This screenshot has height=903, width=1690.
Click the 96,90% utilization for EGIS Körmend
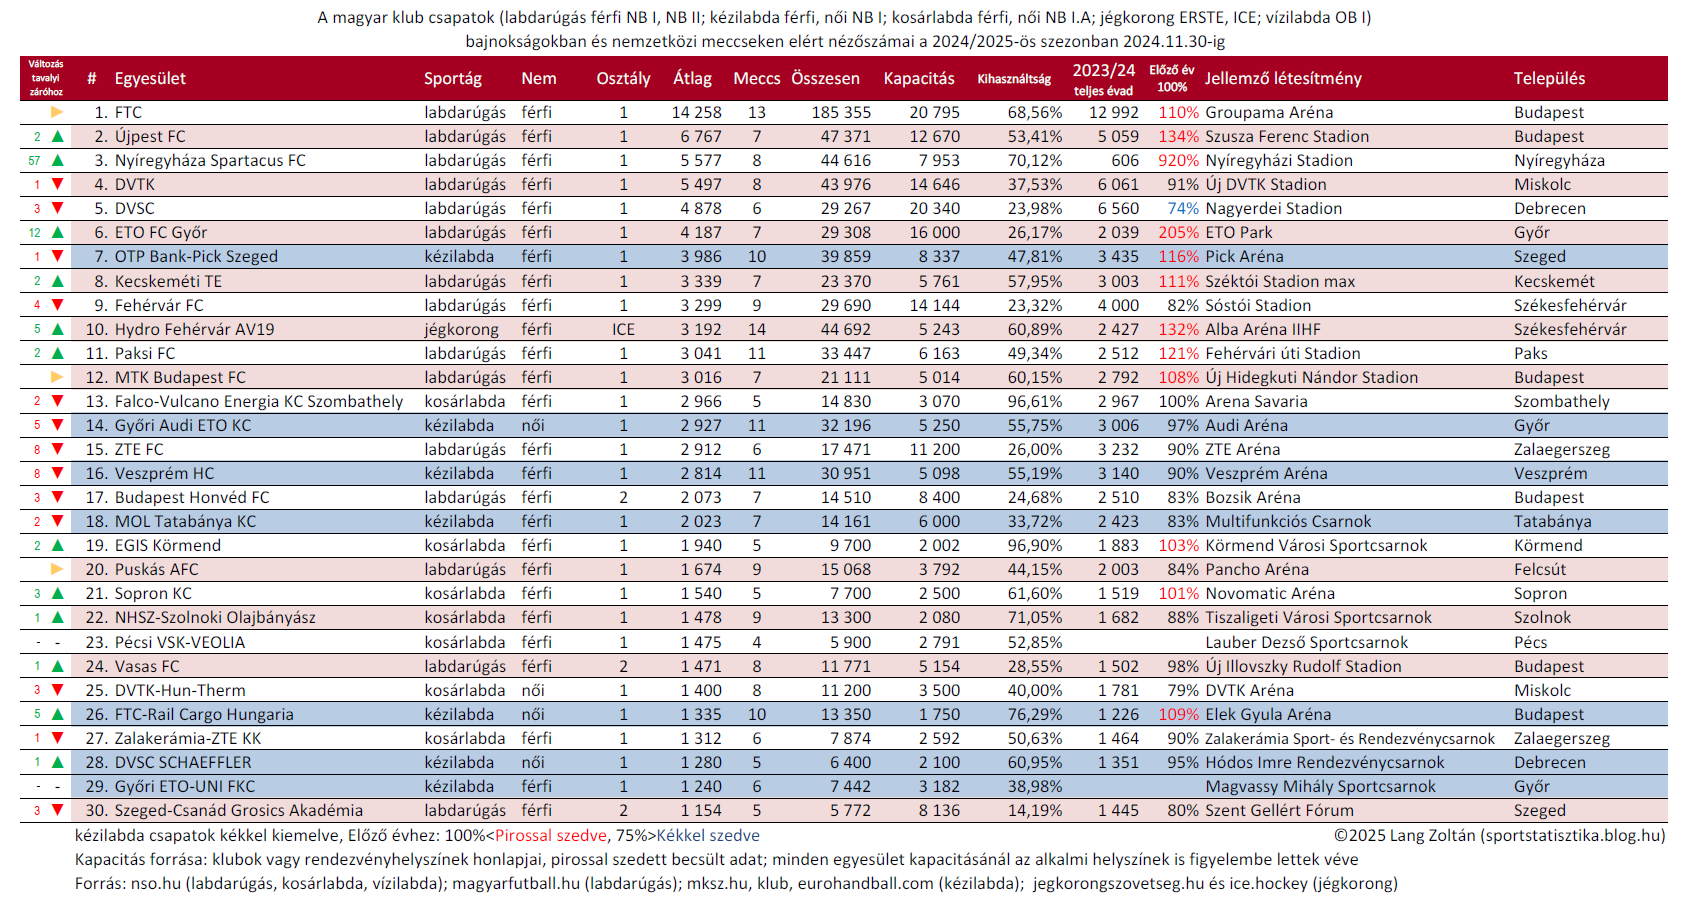1035,545
